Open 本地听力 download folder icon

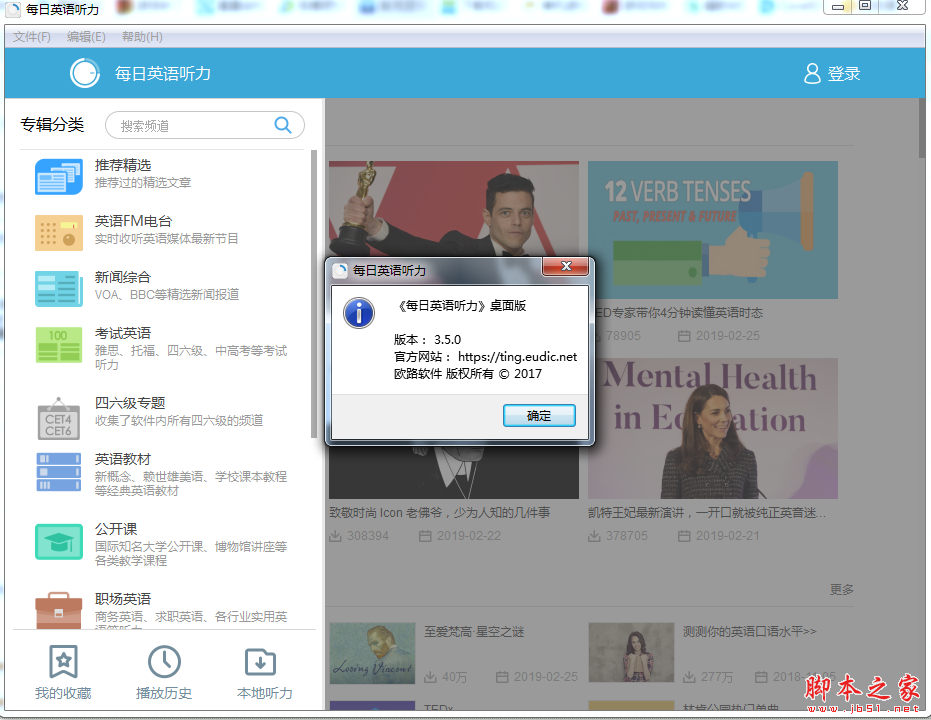pos(260,661)
